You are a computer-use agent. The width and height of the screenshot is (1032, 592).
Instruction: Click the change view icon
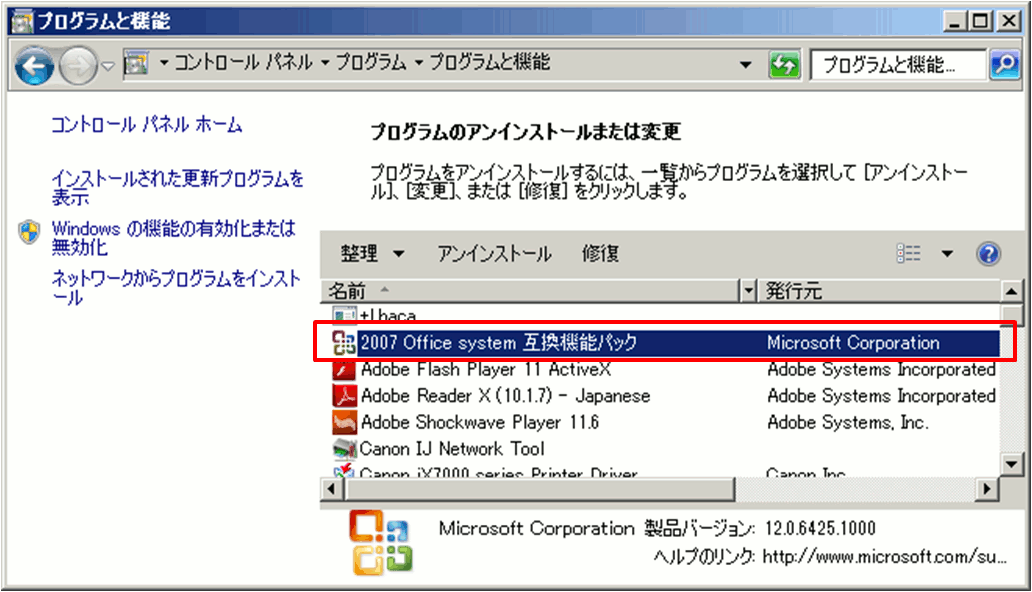[x=908, y=254]
